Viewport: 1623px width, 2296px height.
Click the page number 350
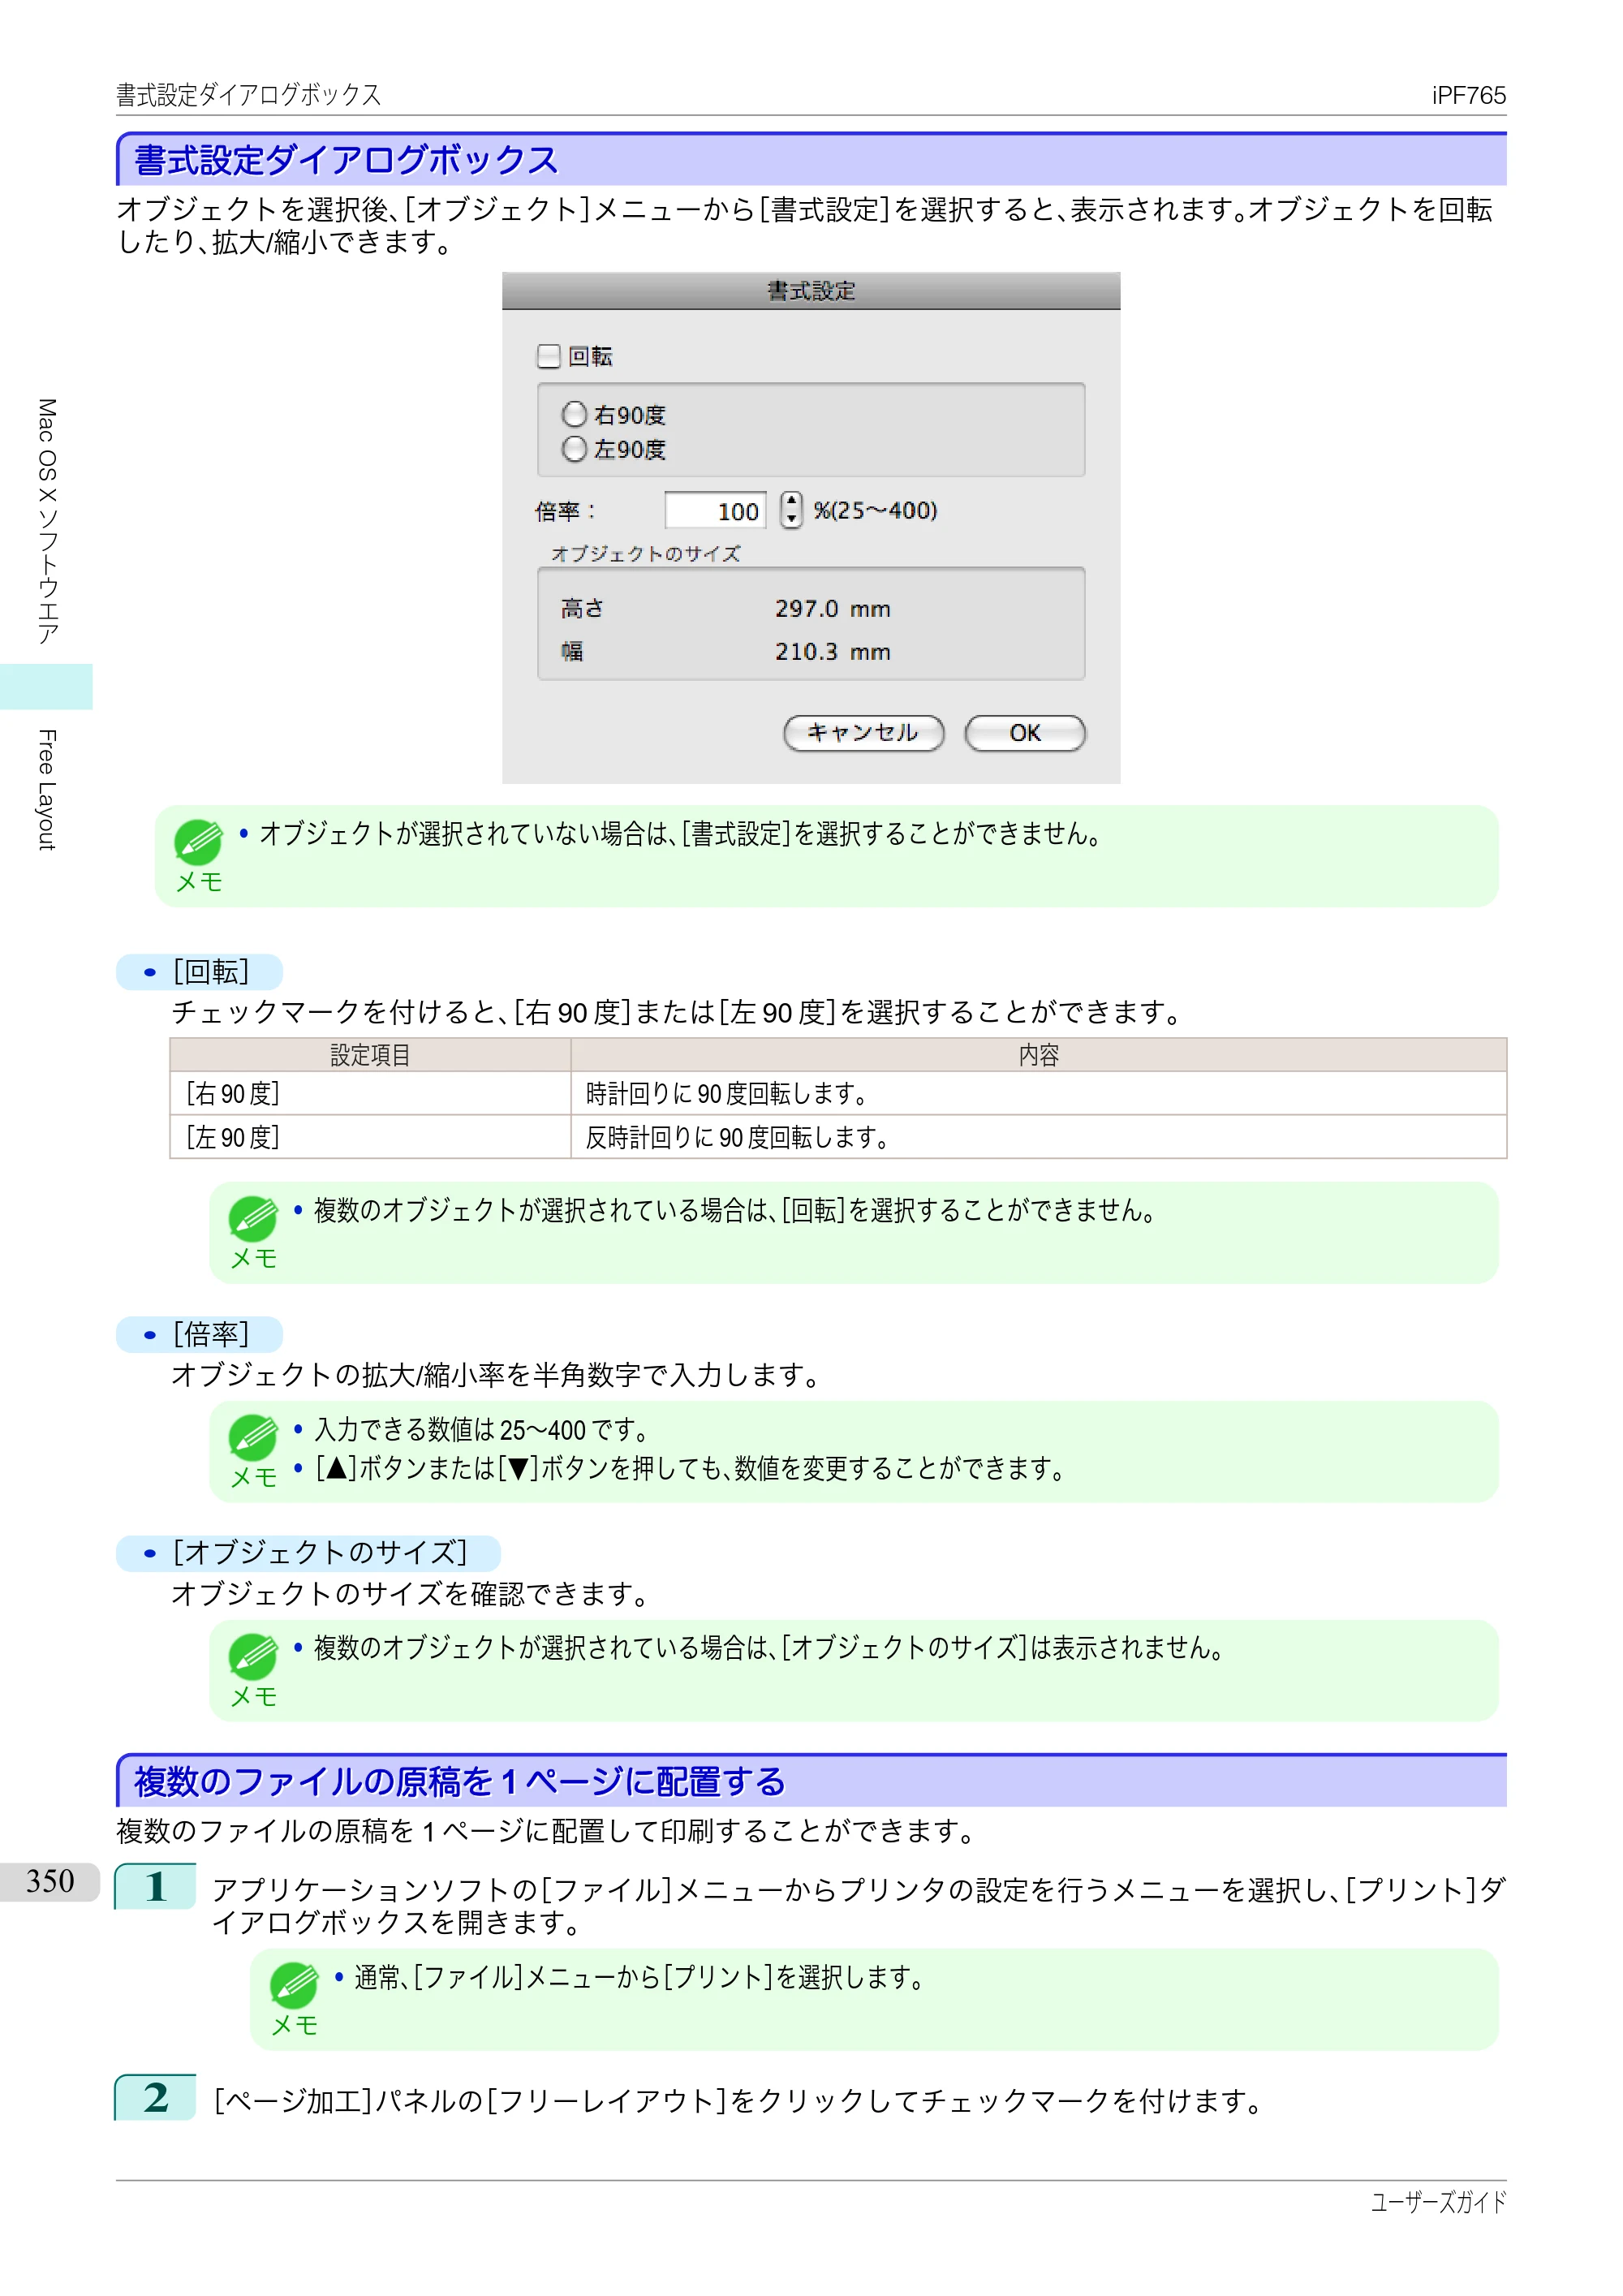coord(50,1881)
